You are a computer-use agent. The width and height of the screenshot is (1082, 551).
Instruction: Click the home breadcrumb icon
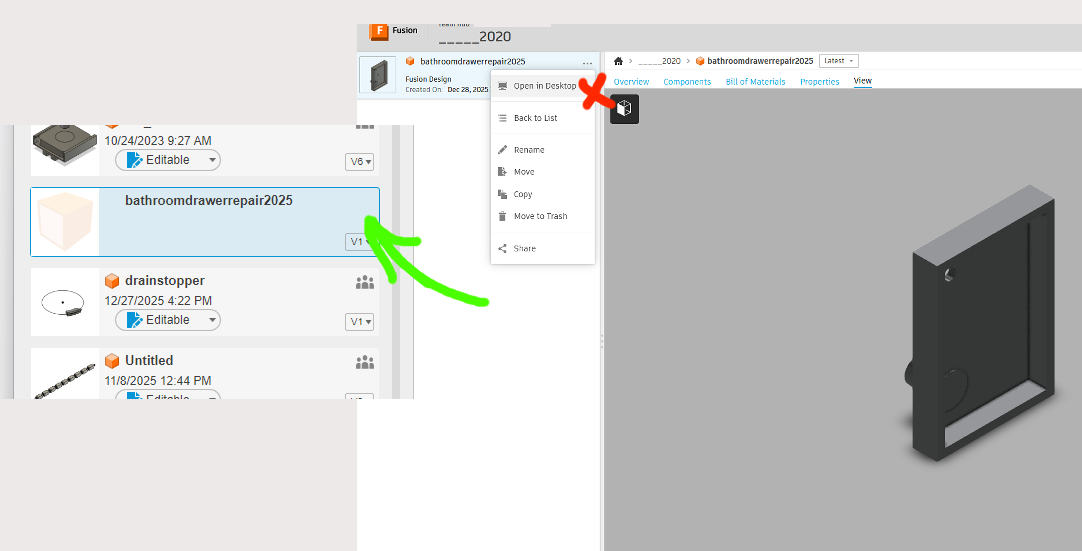pyautogui.click(x=618, y=61)
